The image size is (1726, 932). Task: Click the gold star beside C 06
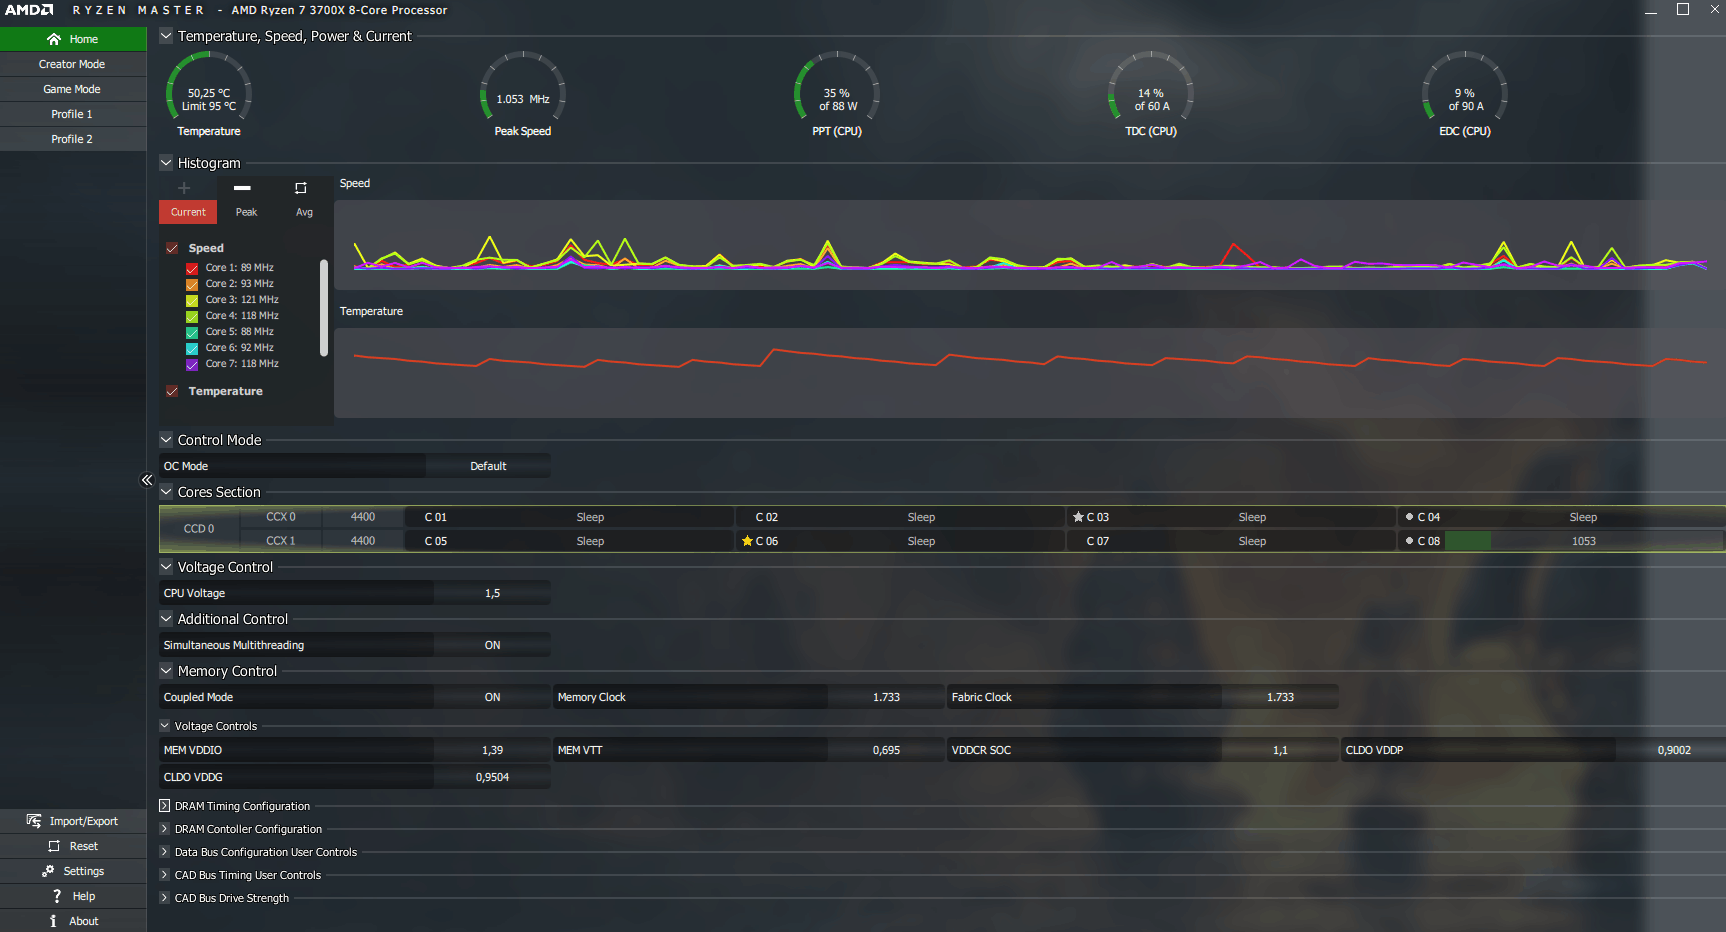[747, 541]
